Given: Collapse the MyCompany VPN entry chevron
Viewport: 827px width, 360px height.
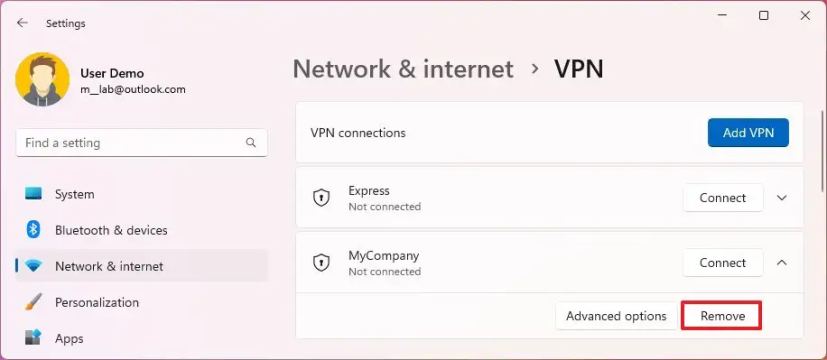Looking at the screenshot, I should [782, 262].
